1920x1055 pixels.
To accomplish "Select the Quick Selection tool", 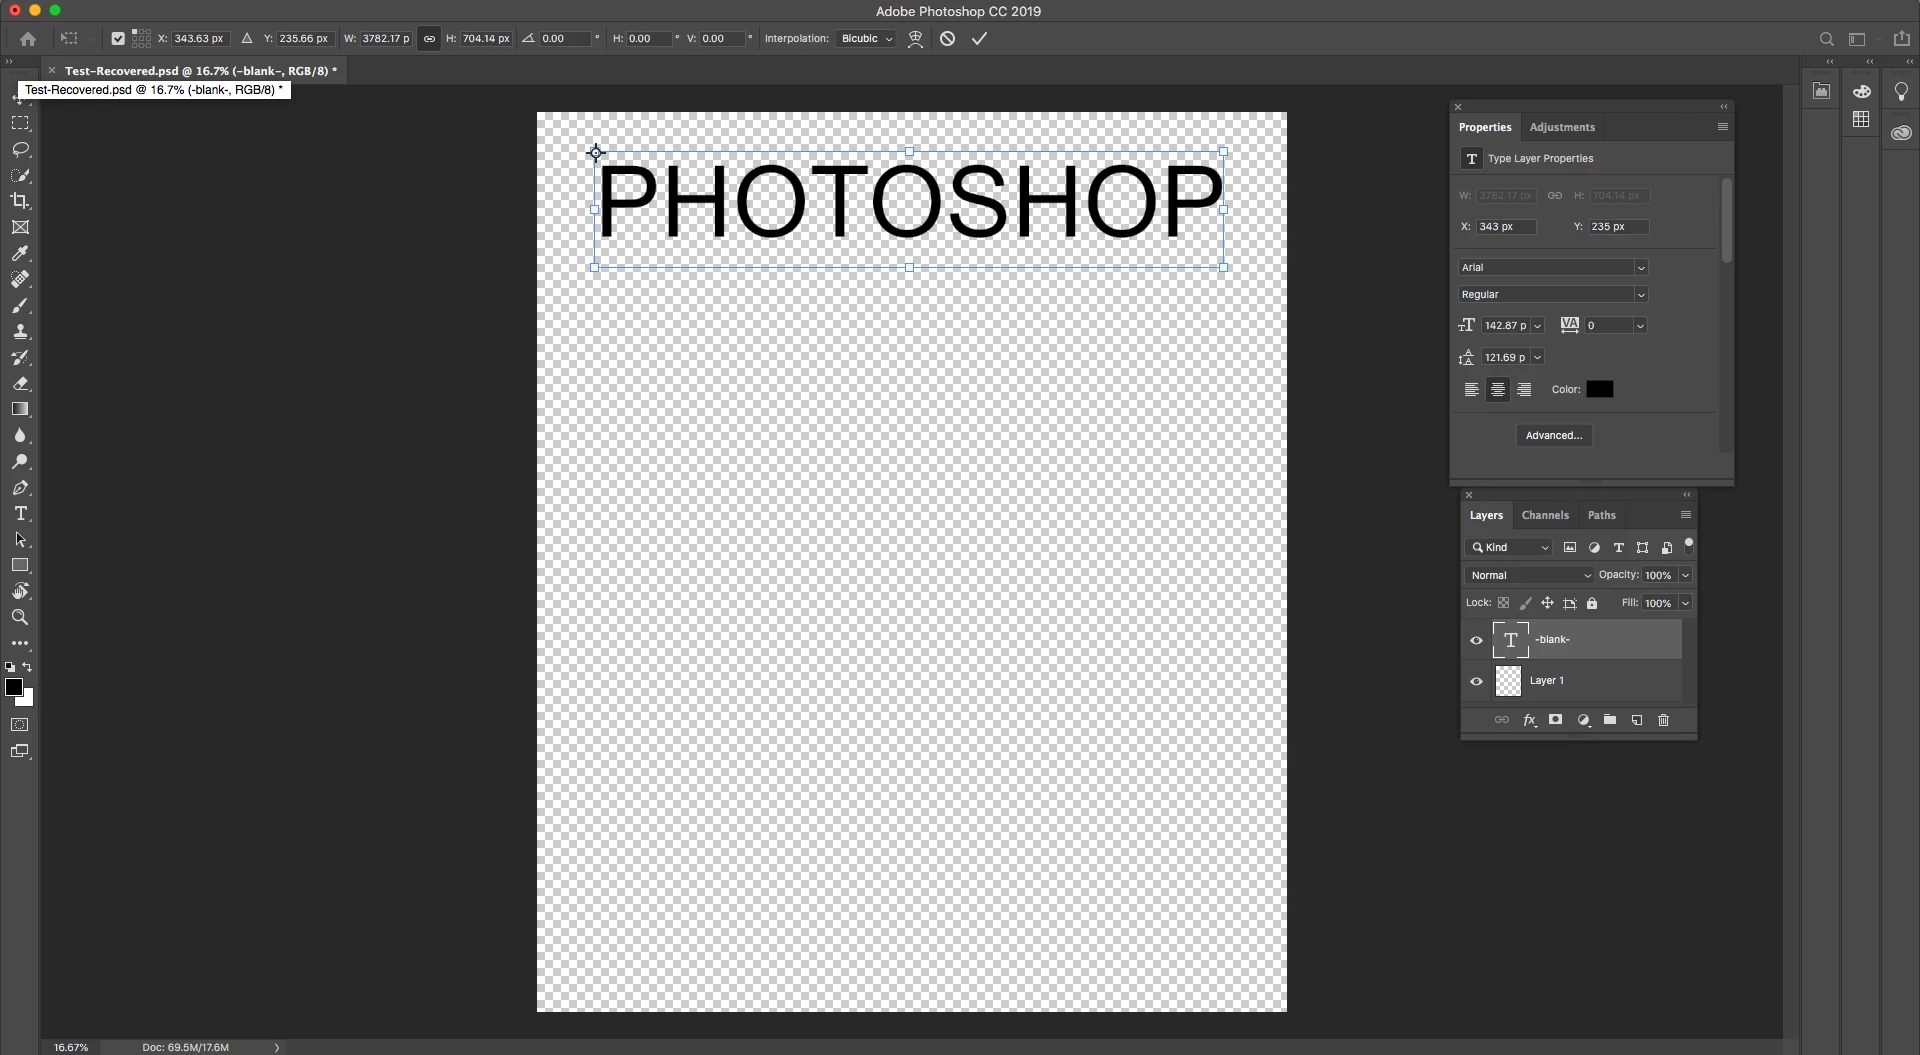I will 20,175.
